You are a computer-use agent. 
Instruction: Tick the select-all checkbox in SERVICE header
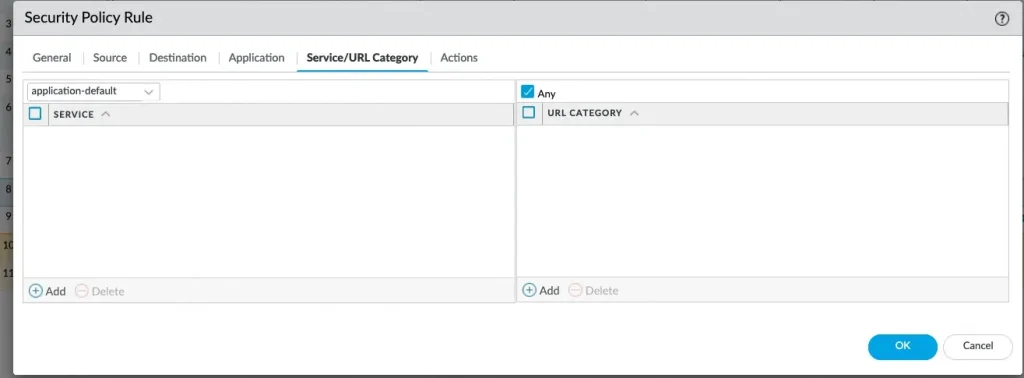(35, 114)
